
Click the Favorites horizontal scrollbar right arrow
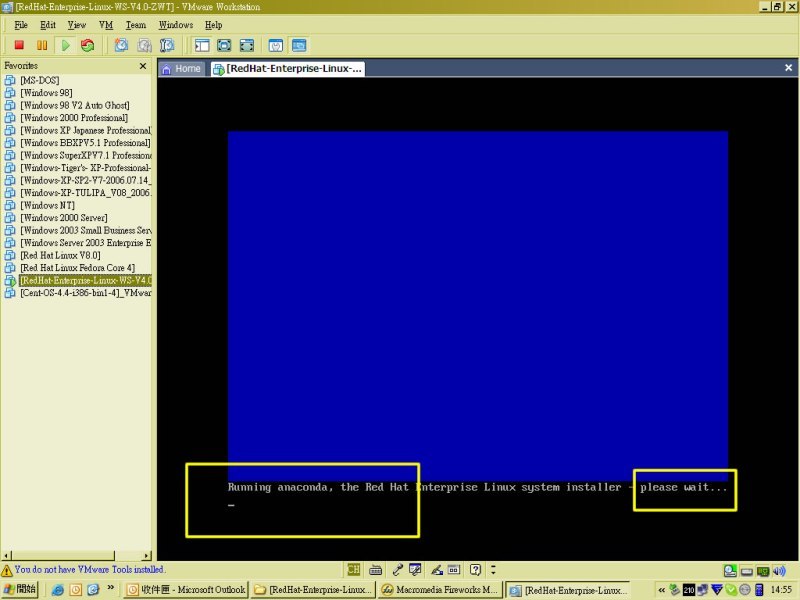click(147, 555)
